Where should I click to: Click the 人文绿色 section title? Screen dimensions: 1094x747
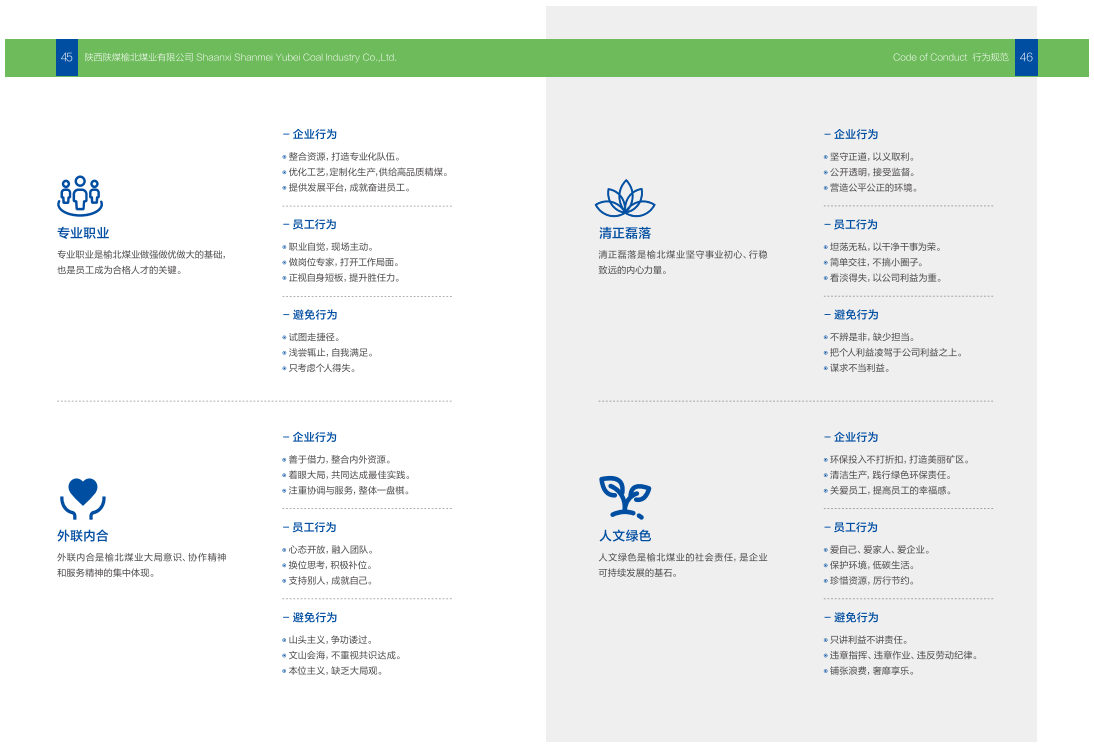(625, 536)
